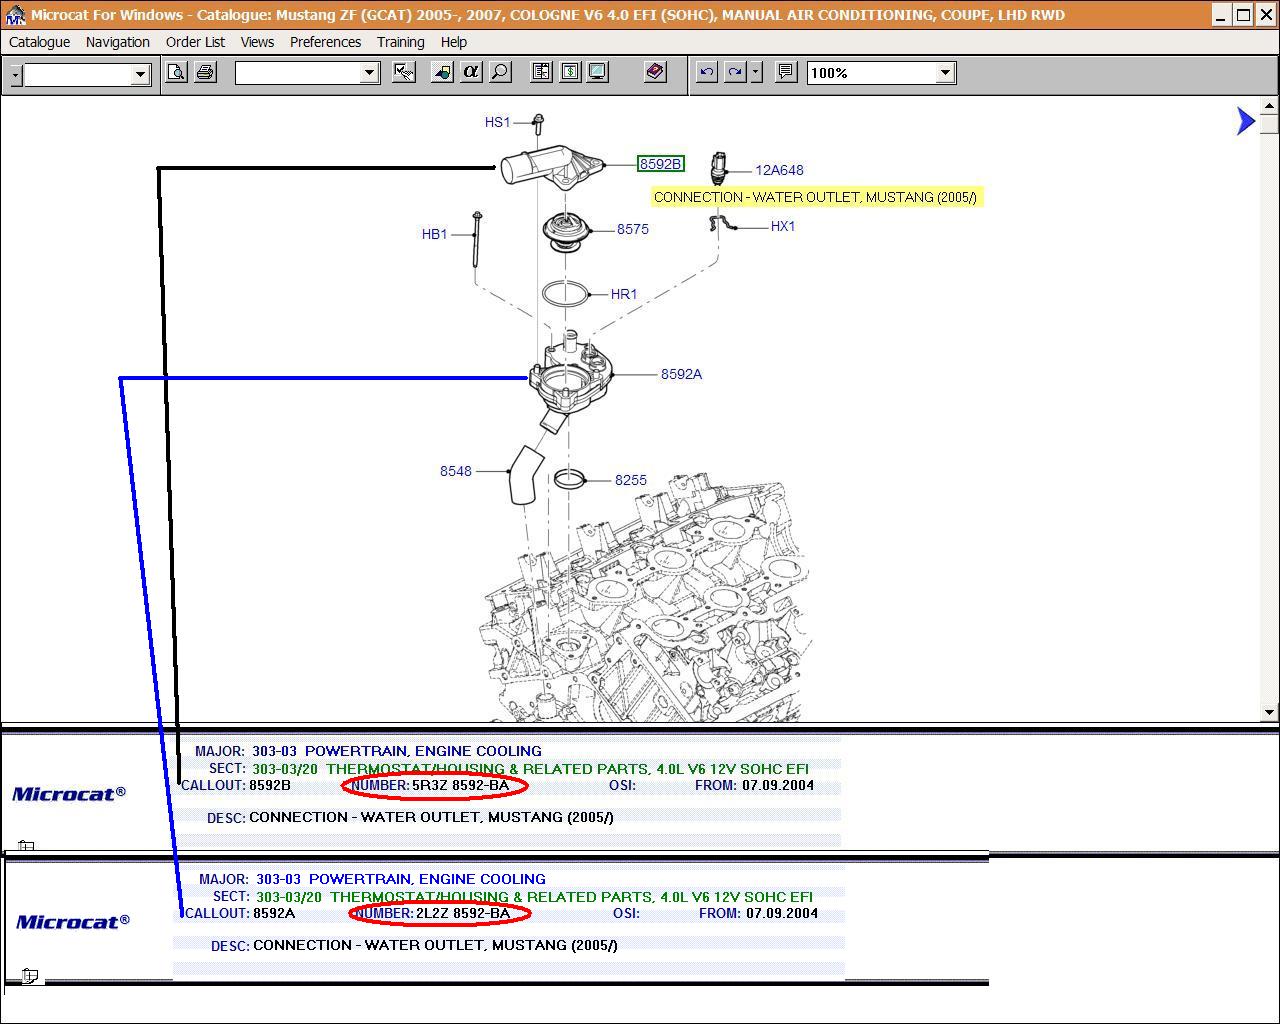Screen dimensions: 1280x1024
Task: Open the Preferences menu
Action: tap(325, 42)
